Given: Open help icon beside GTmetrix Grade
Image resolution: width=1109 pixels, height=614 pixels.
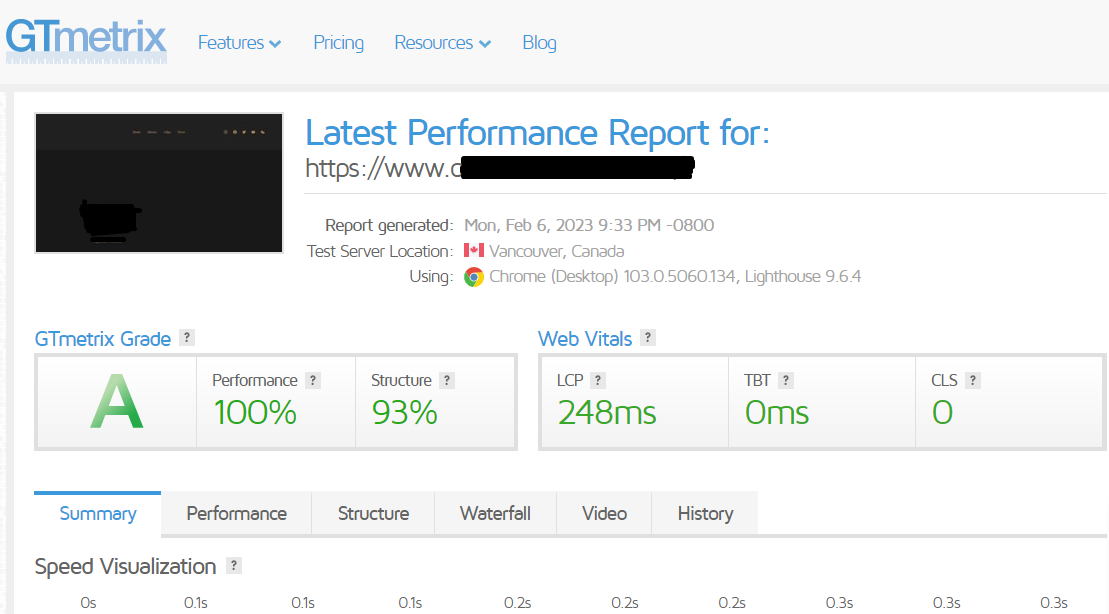Looking at the screenshot, I should click(187, 338).
